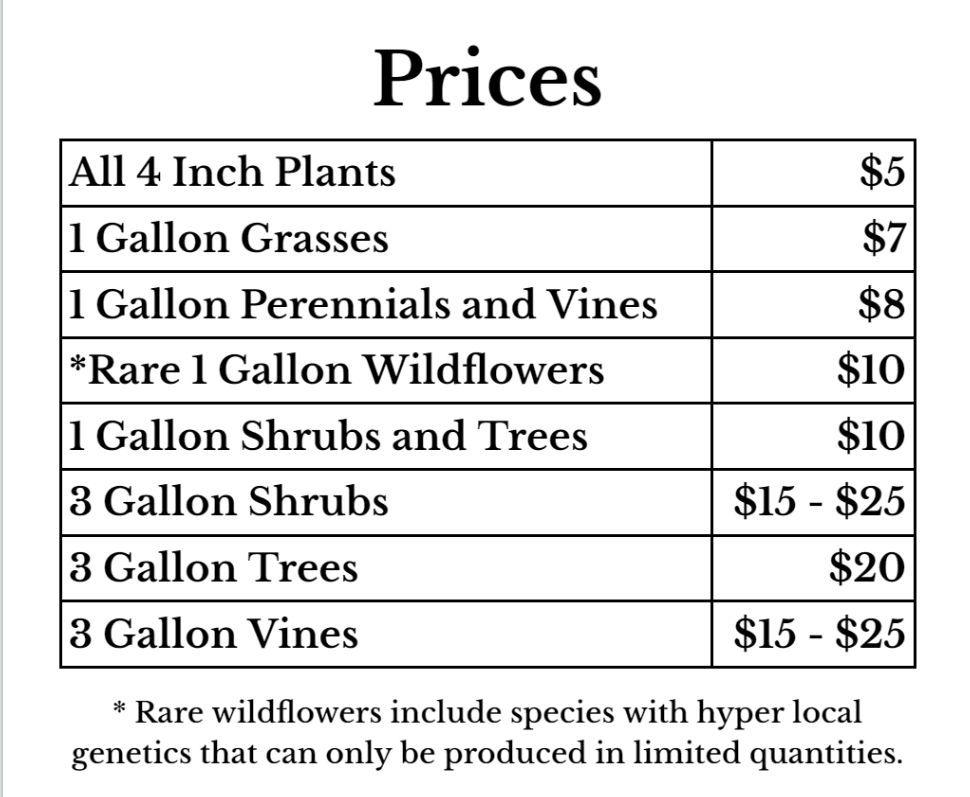Select the 3 Gallon Vines label
Screen dimensions: 970x797
[213, 634]
